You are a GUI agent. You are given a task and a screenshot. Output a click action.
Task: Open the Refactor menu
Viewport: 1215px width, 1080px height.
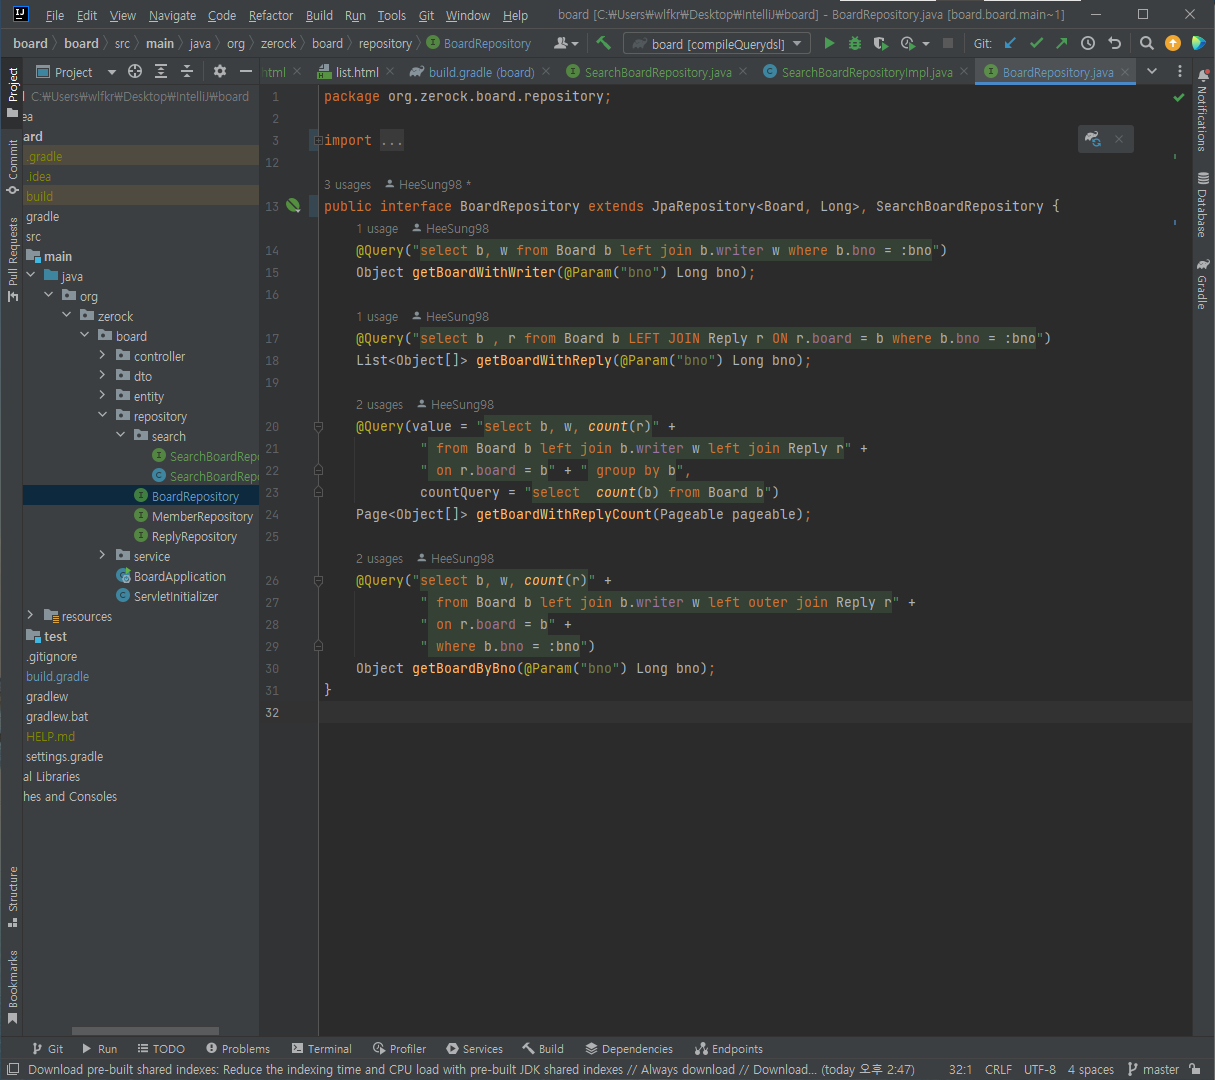[271, 15]
